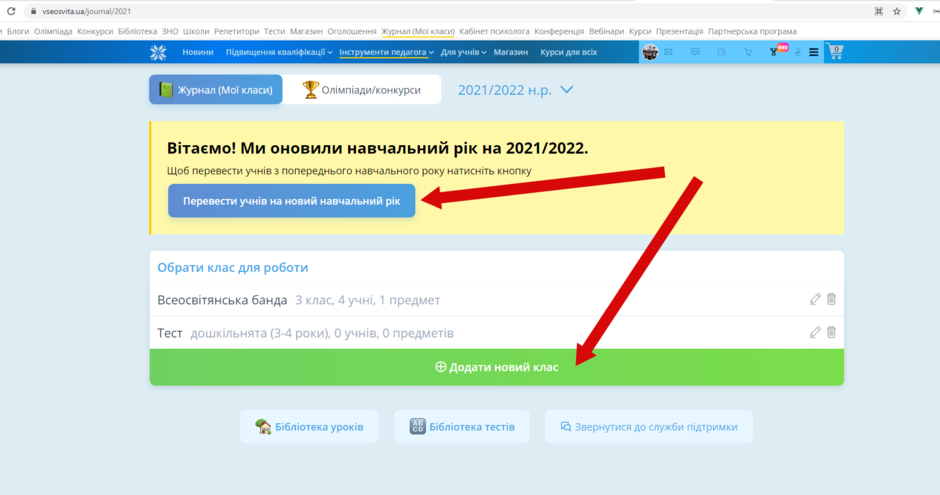Click the hamburger menu icon
Screen dimensions: 940x495
pos(814,52)
